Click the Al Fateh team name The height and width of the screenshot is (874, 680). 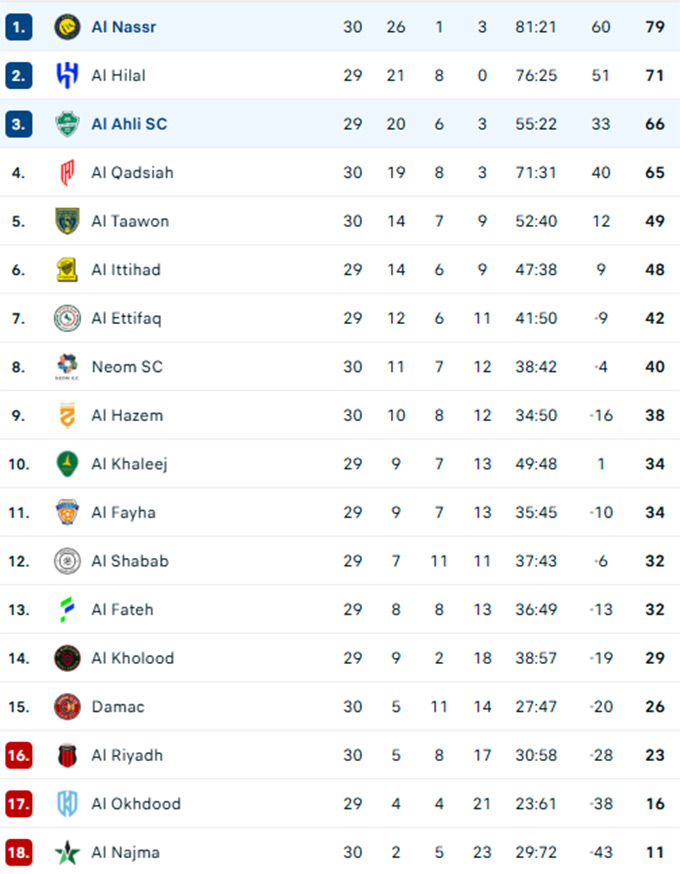click(x=122, y=609)
